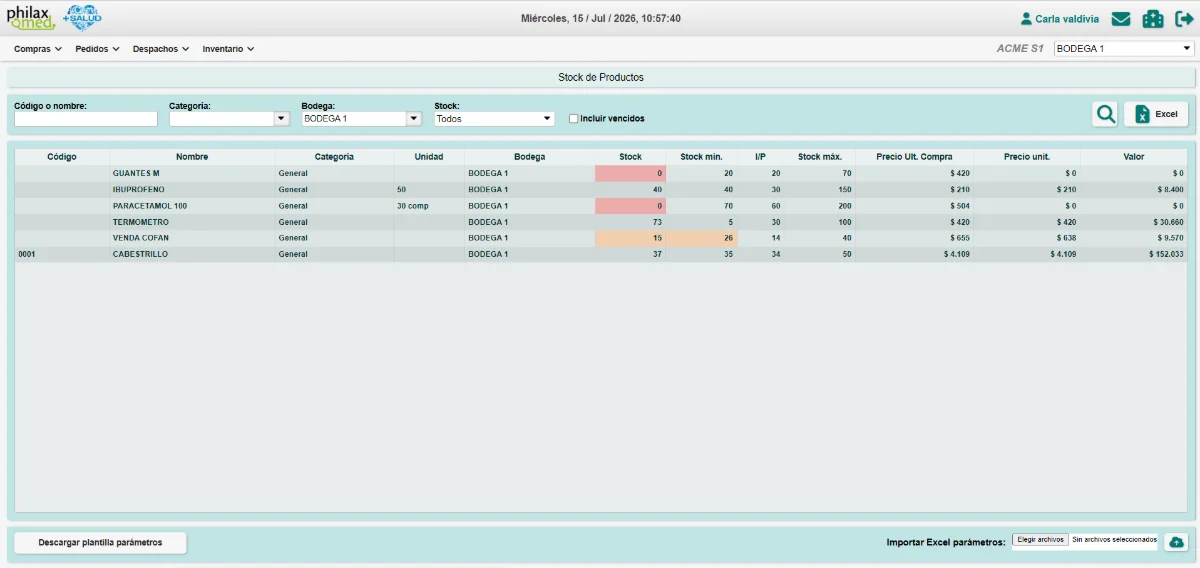Click the hospital building icon
Viewport: 1200px width, 568px height.
click(1153, 19)
